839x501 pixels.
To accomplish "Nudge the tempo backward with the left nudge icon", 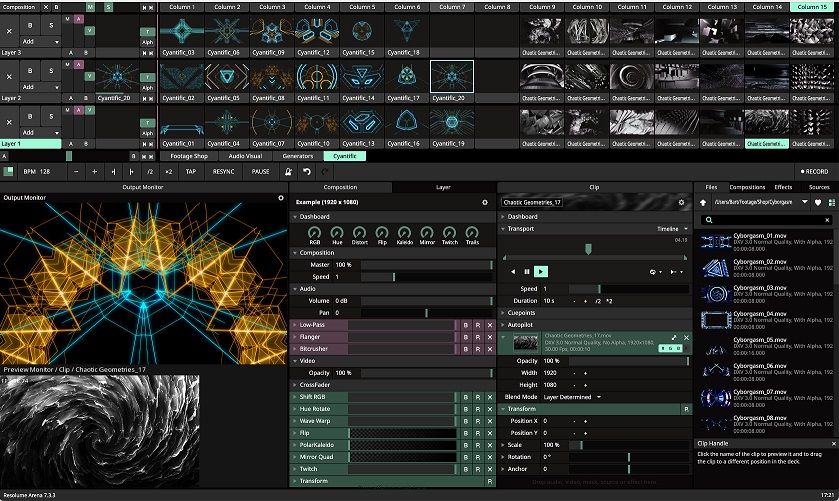I will [x=113, y=172].
